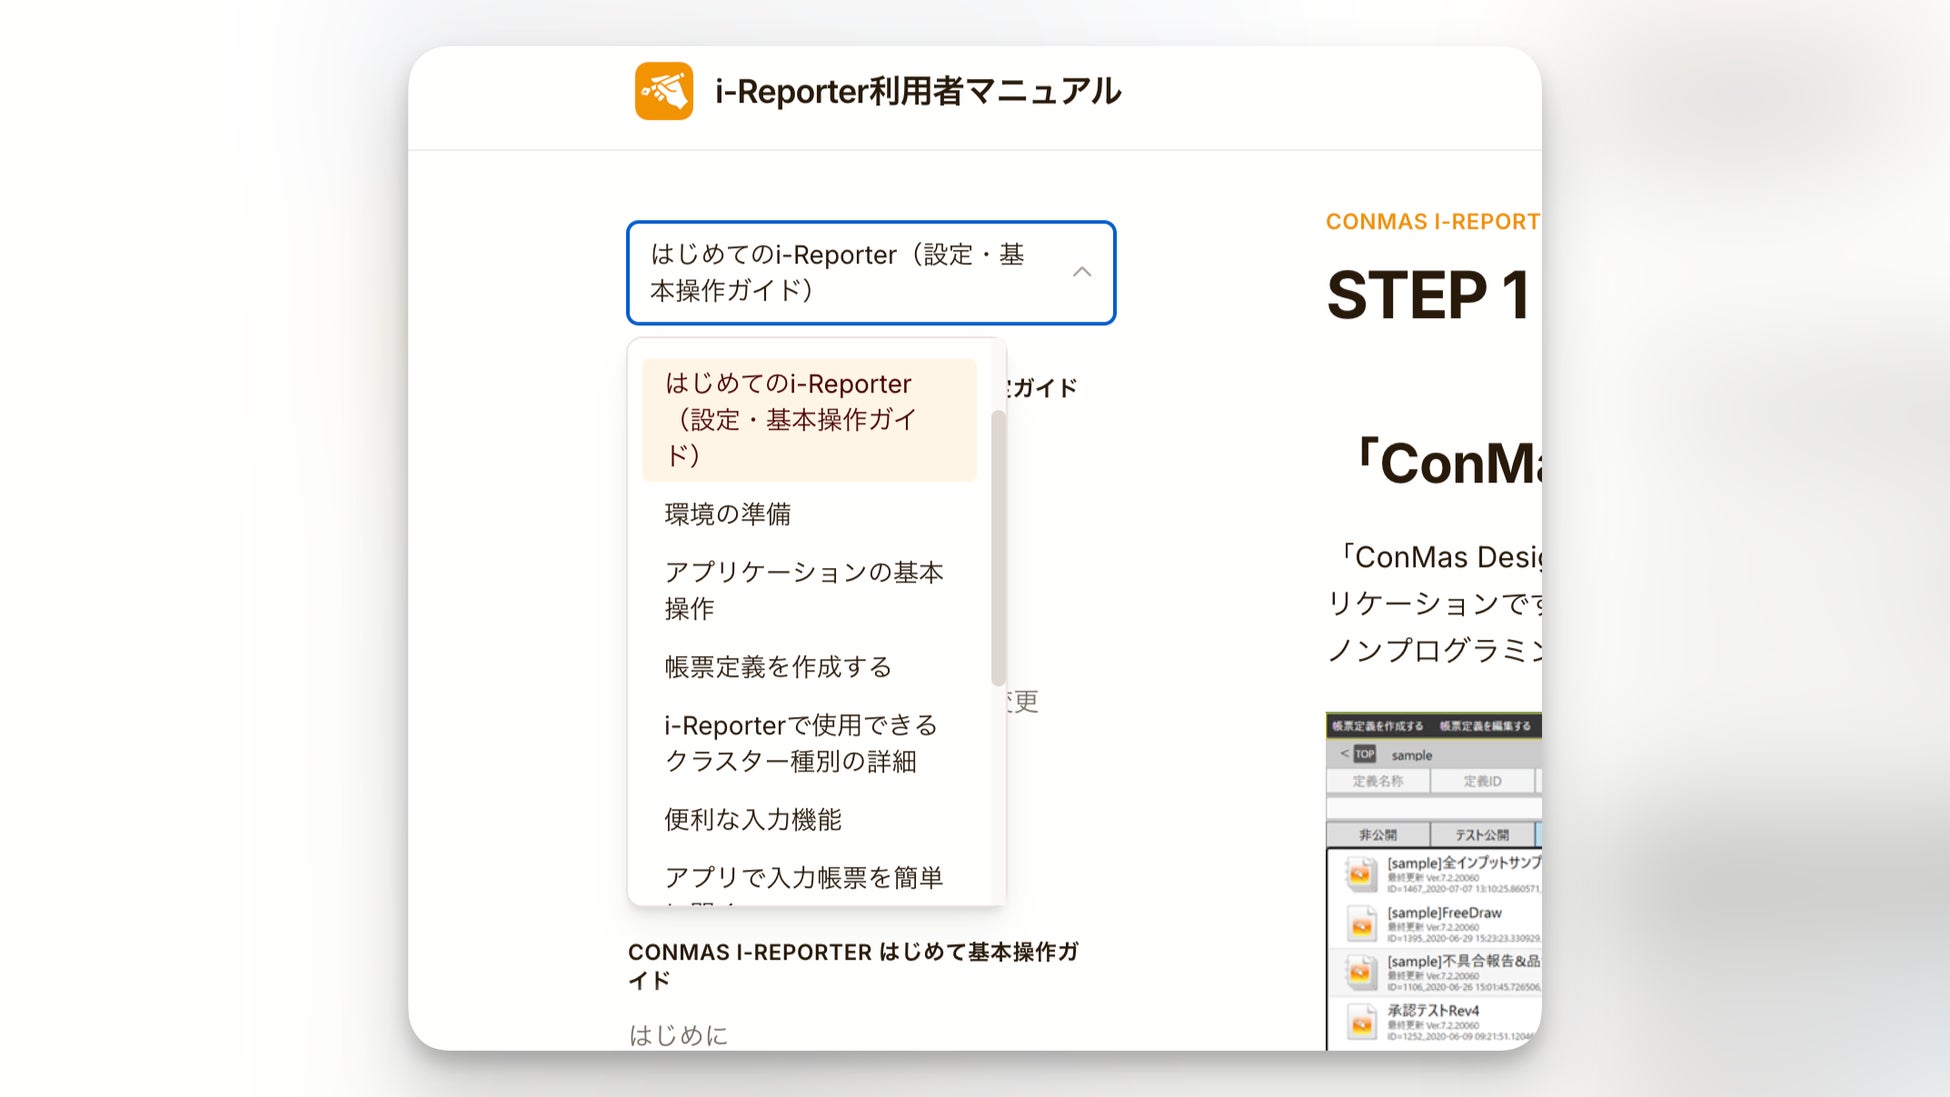Click the [sample]不具合報告 document icon
The width and height of the screenshot is (1950, 1097).
pos(1361,972)
